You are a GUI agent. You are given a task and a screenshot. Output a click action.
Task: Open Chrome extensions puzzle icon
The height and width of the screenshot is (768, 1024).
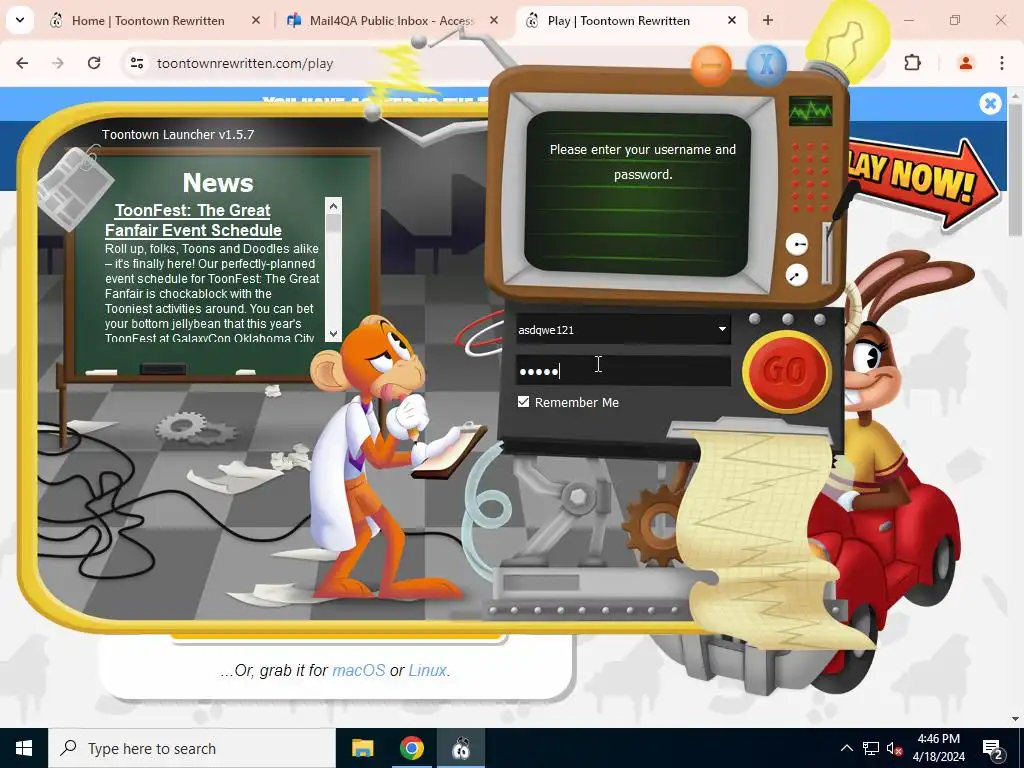[912, 63]
